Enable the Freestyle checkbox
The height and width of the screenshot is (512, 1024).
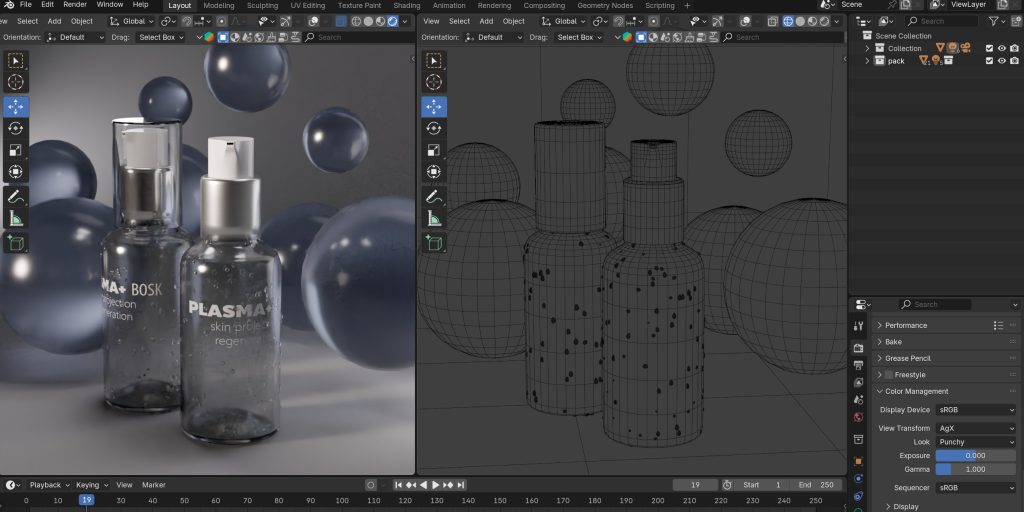coord(888,375)
